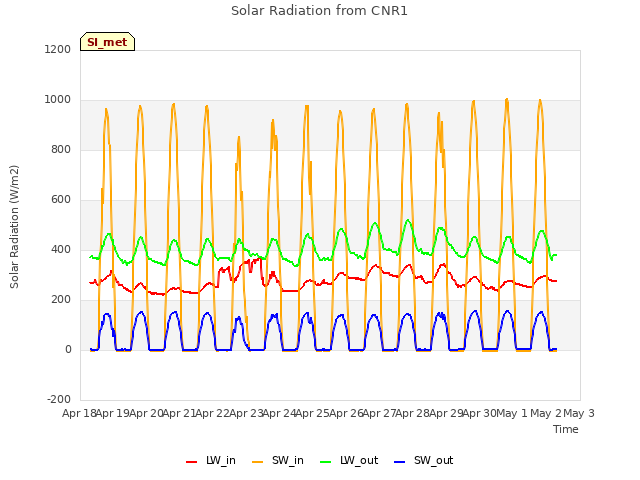Viewport: 640px width, 480px height.
Task: Click the Apr 27 x-axis tick label
Action: pos(379,413)
